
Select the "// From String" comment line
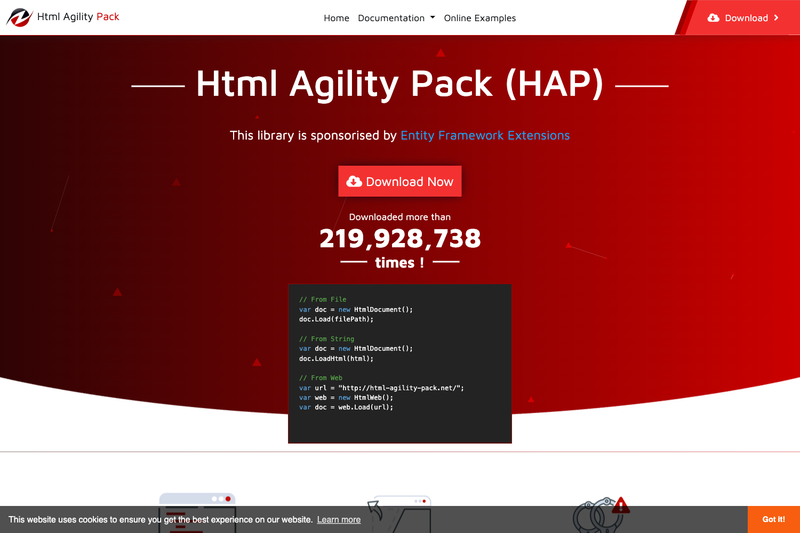pyautogui.click(x=327, y=339)
